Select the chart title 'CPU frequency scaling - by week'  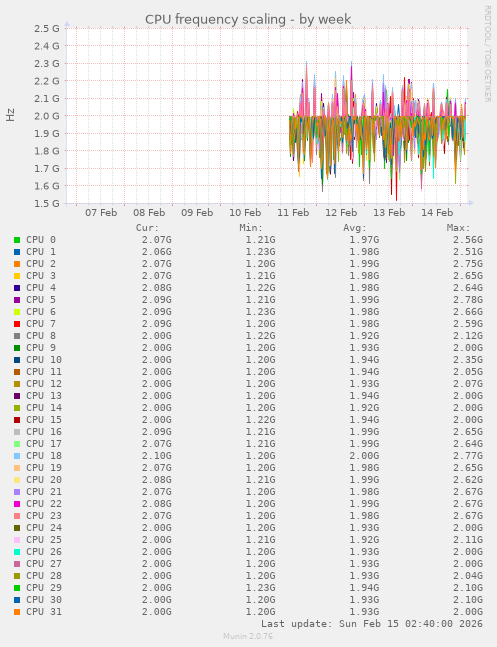pyautogui.click(x=248, y=19)
